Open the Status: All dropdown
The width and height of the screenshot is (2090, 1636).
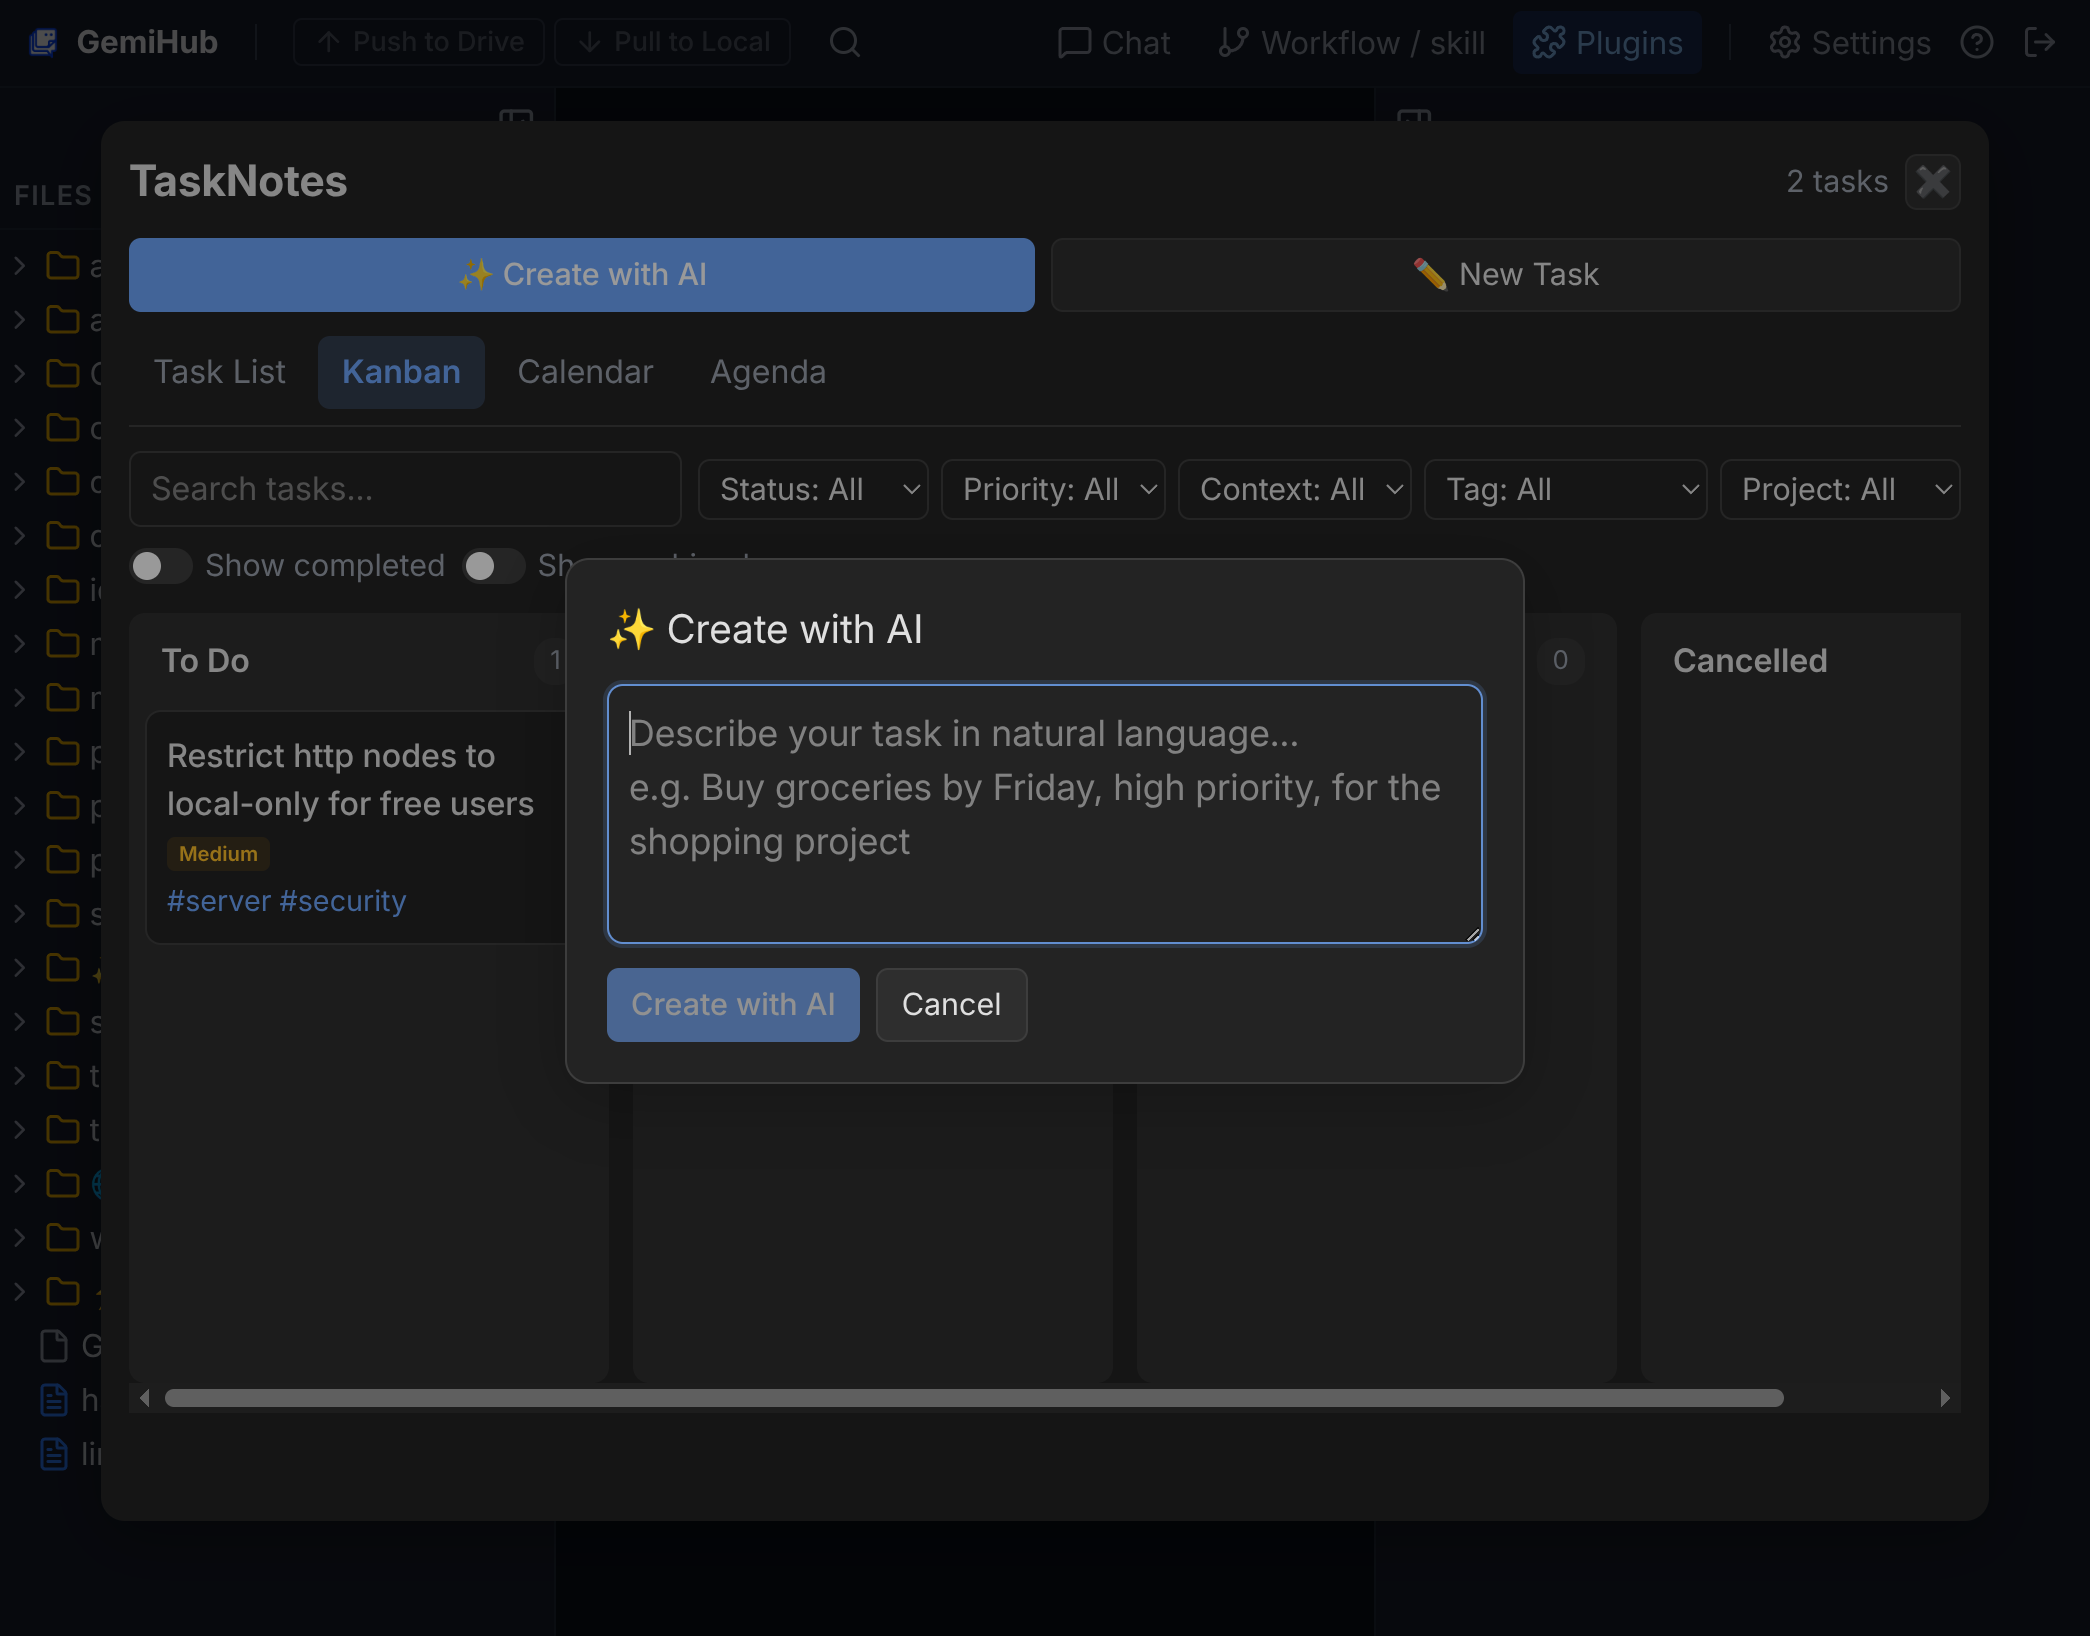812,489
